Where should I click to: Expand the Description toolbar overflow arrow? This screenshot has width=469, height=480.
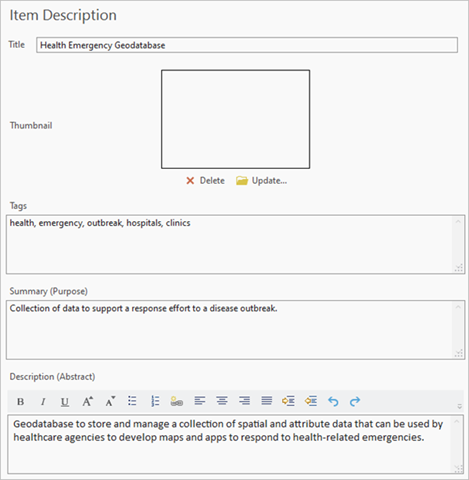point(459,406)
